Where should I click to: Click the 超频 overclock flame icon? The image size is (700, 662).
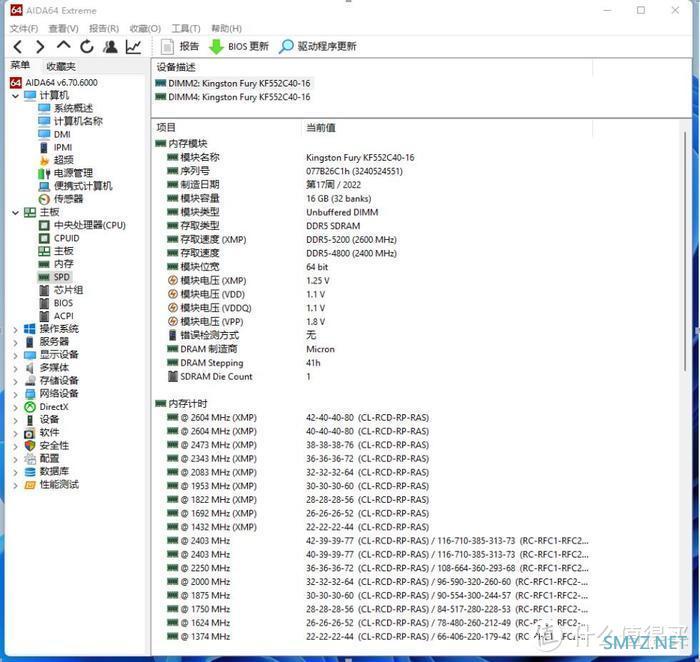(44, 160)
